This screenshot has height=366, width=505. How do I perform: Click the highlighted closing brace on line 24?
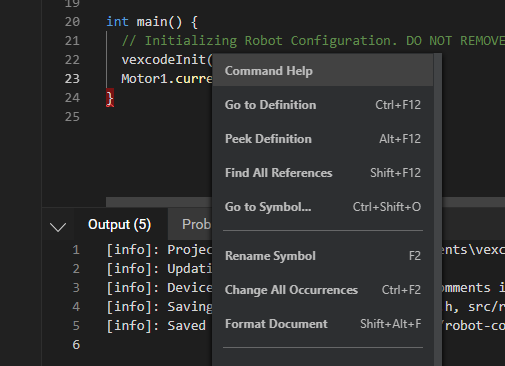pyautogui.click(x=110, y=98)
